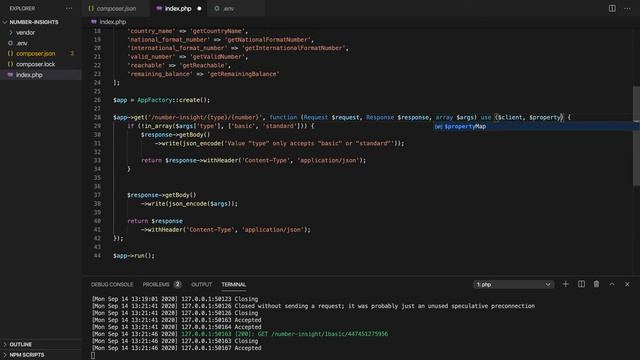Select the TERMINAL panel tab
The height and width of the screenshot is (360, 640).
pos(233,284)
